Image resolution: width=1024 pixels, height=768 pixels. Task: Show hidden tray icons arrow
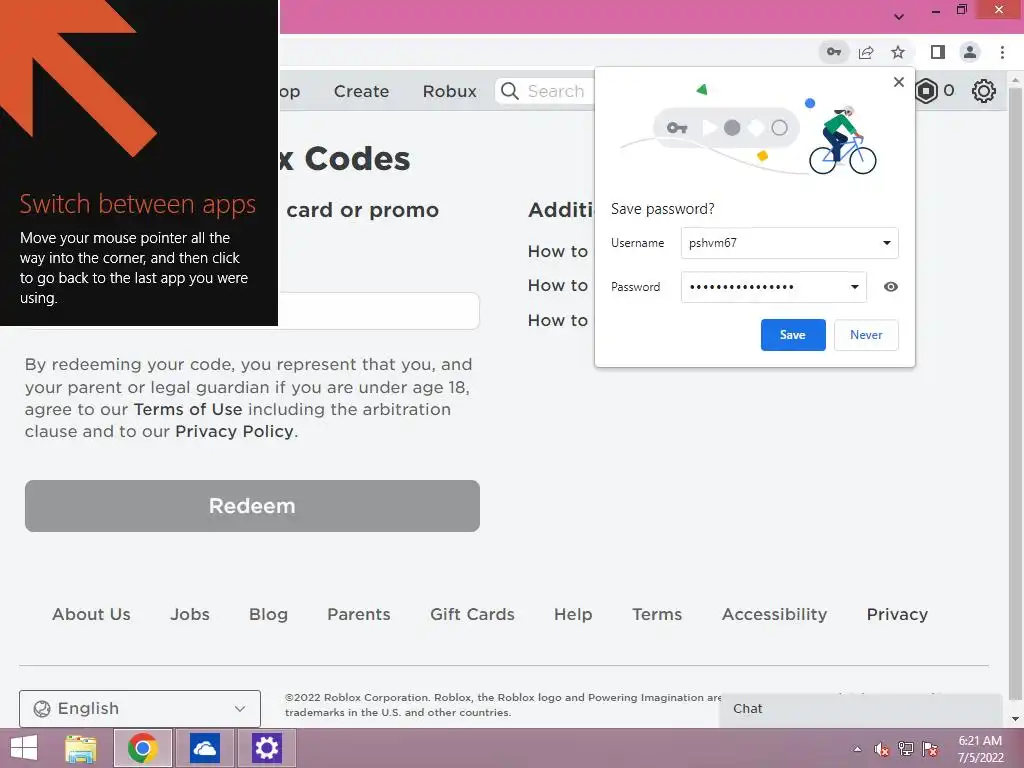(x=857, y=749)
